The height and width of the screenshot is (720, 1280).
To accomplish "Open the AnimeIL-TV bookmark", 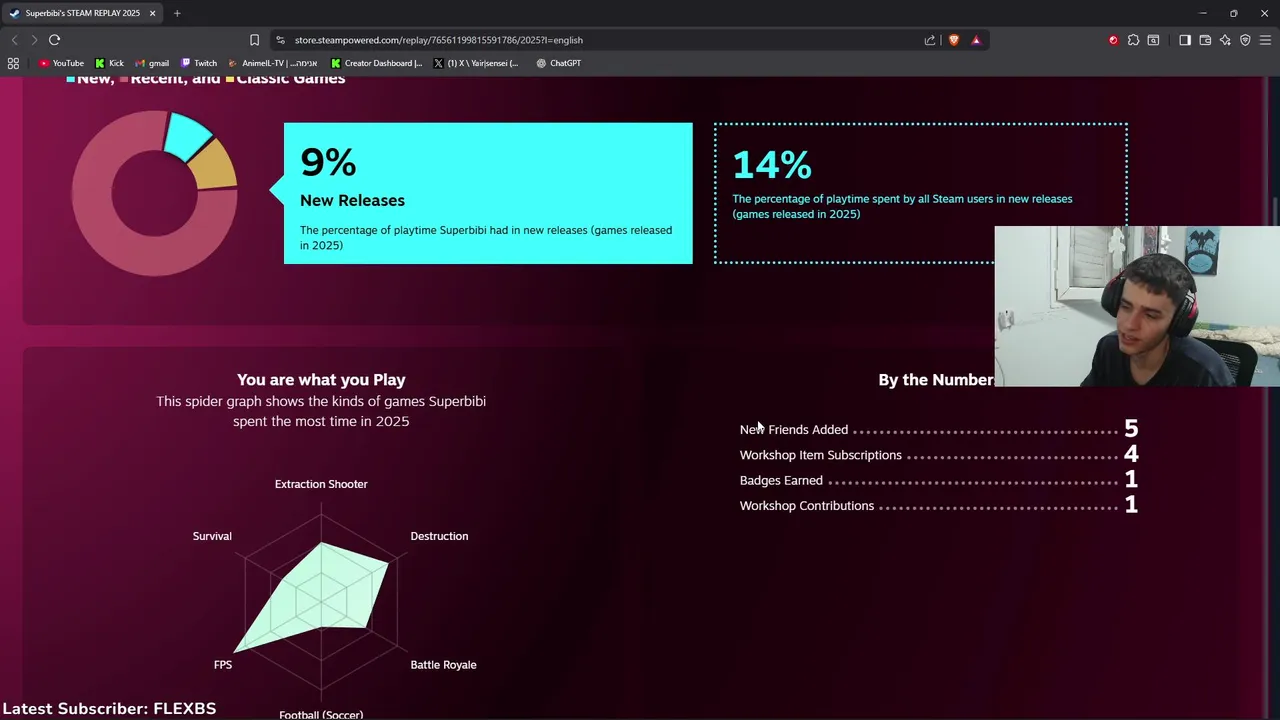I will pyautogui.click(x=273, y=63).
